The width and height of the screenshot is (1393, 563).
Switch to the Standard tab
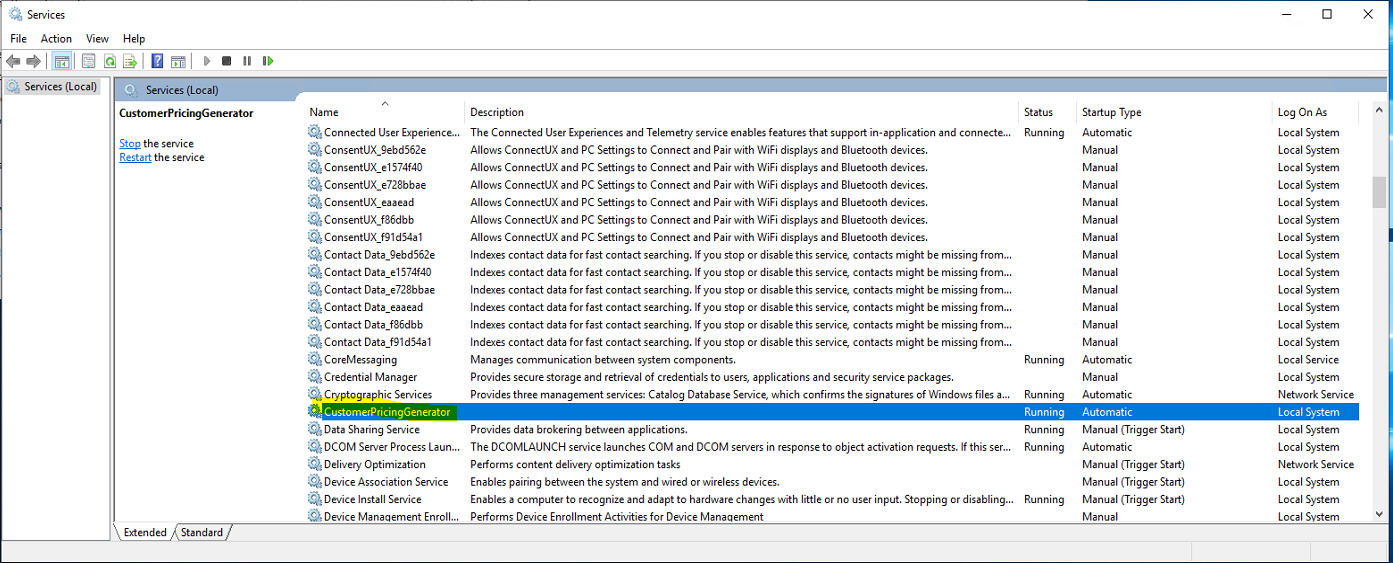tap(202, 532)
